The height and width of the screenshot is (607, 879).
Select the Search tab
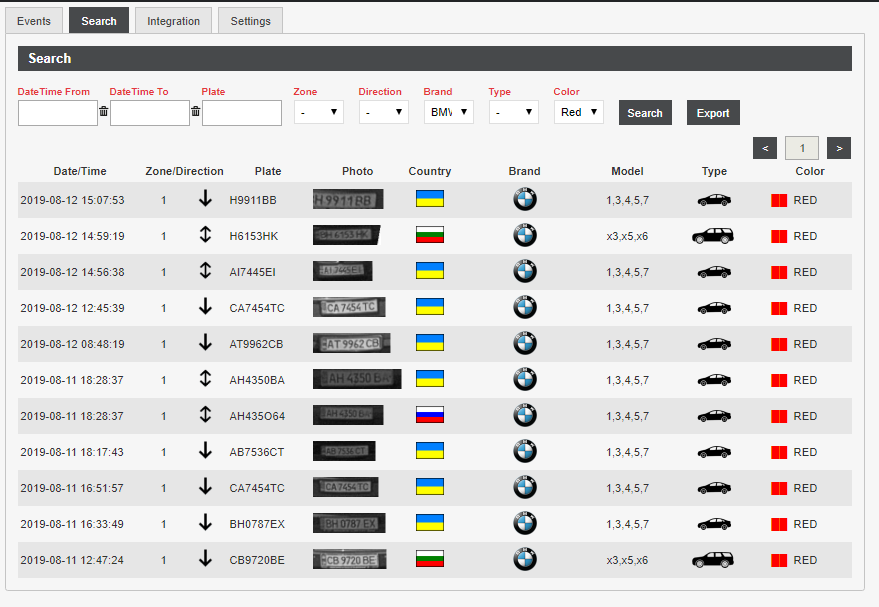99,21
